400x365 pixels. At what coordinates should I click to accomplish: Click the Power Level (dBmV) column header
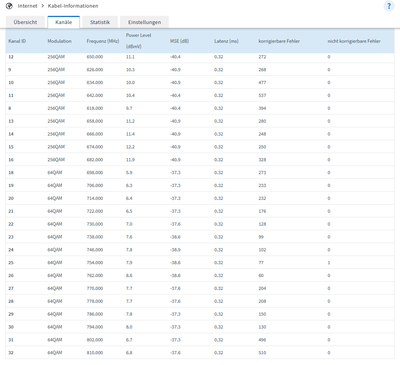click(139, 41)
